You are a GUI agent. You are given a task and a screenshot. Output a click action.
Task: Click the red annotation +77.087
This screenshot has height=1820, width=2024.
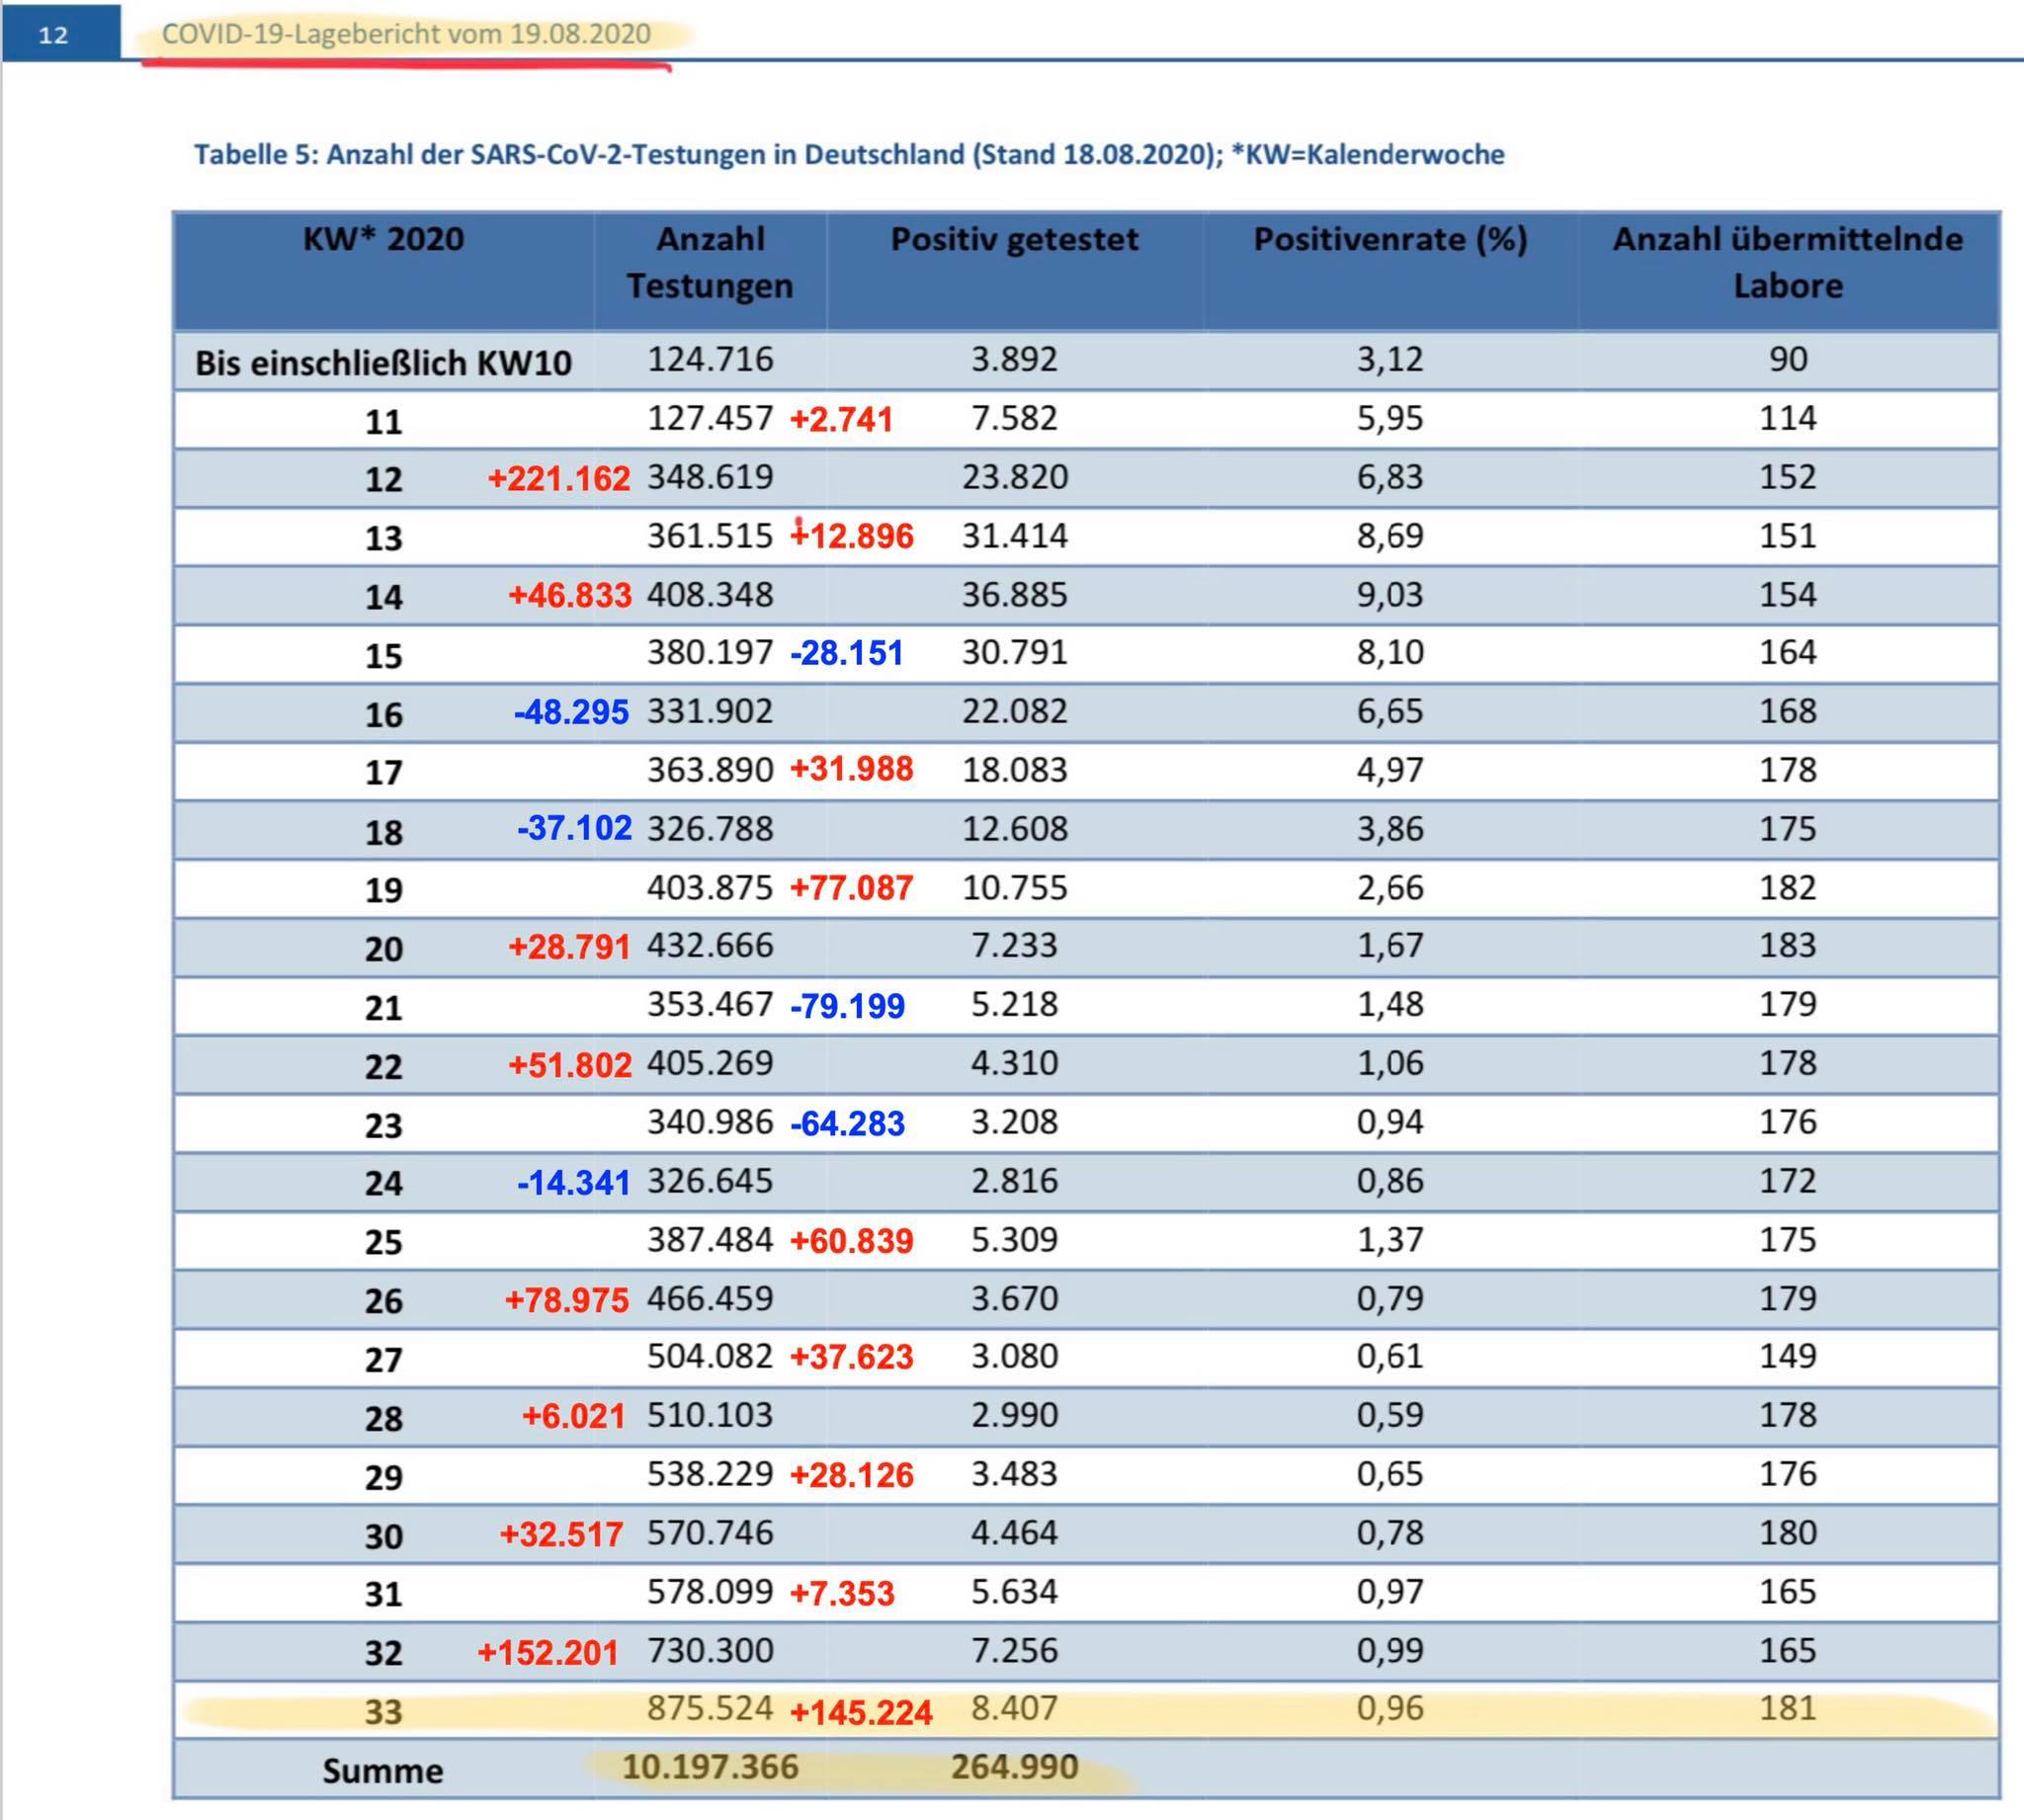(x=851, y=889)
